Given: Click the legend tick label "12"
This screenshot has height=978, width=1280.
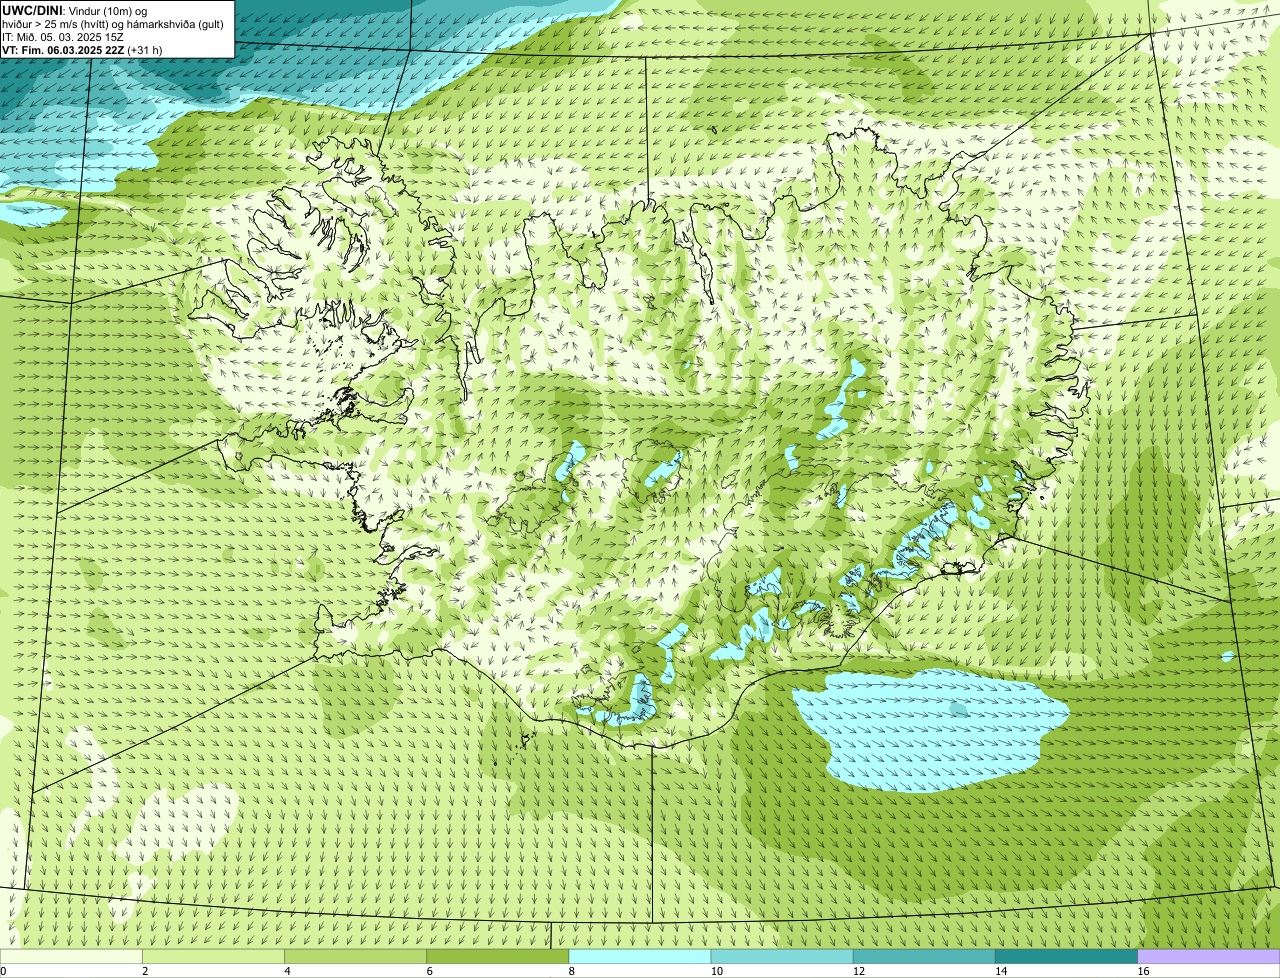Looking at the screenshot, I should click(x=858, y=971).
